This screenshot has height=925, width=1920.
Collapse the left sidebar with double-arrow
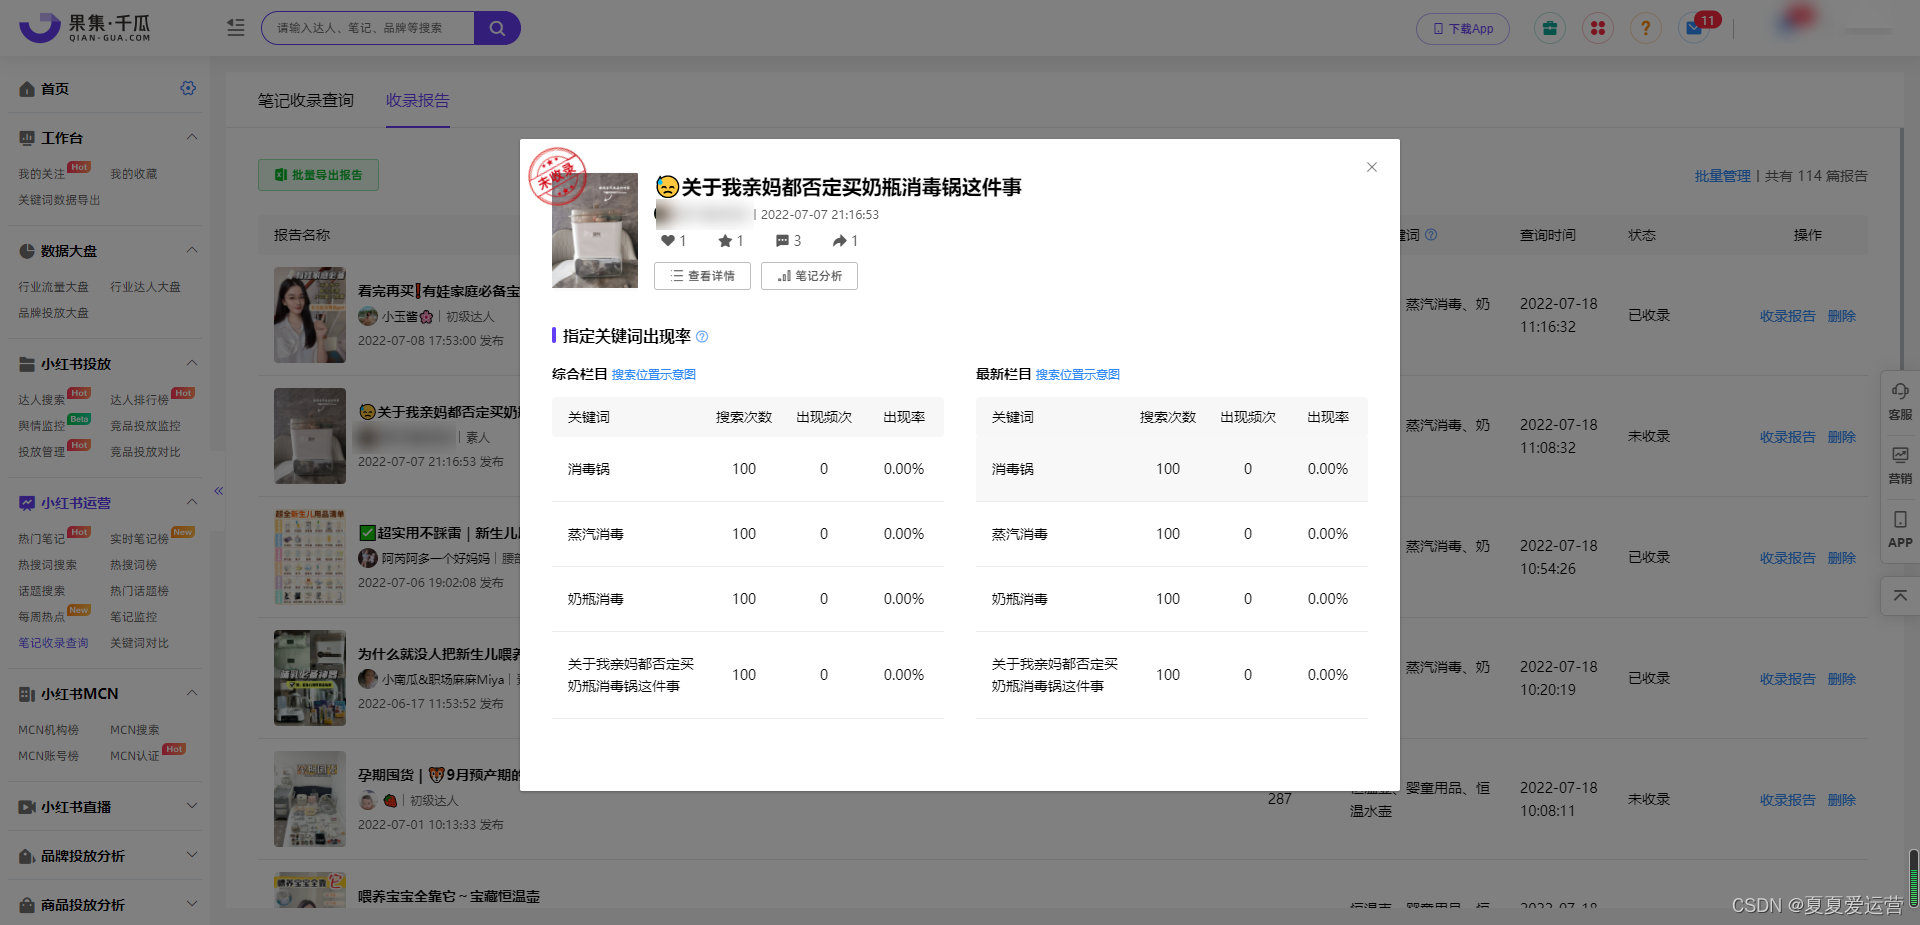tap(218, 490)
